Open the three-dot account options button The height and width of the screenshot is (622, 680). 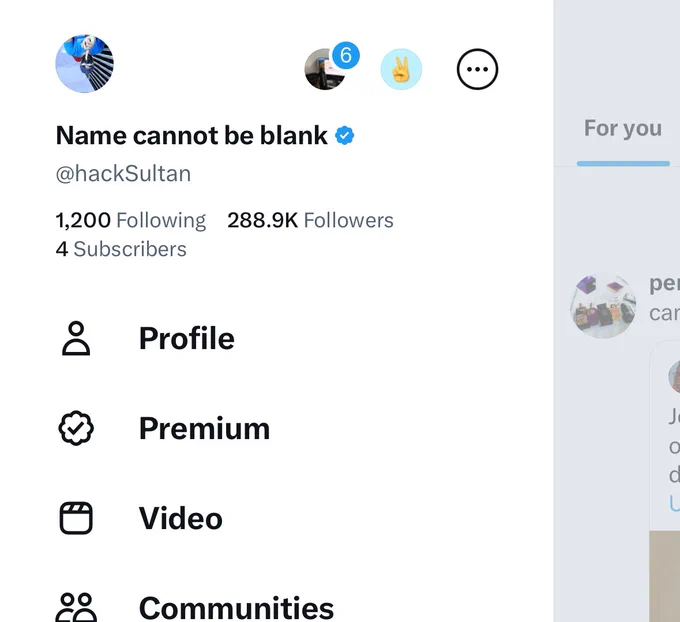pos(477,69)
